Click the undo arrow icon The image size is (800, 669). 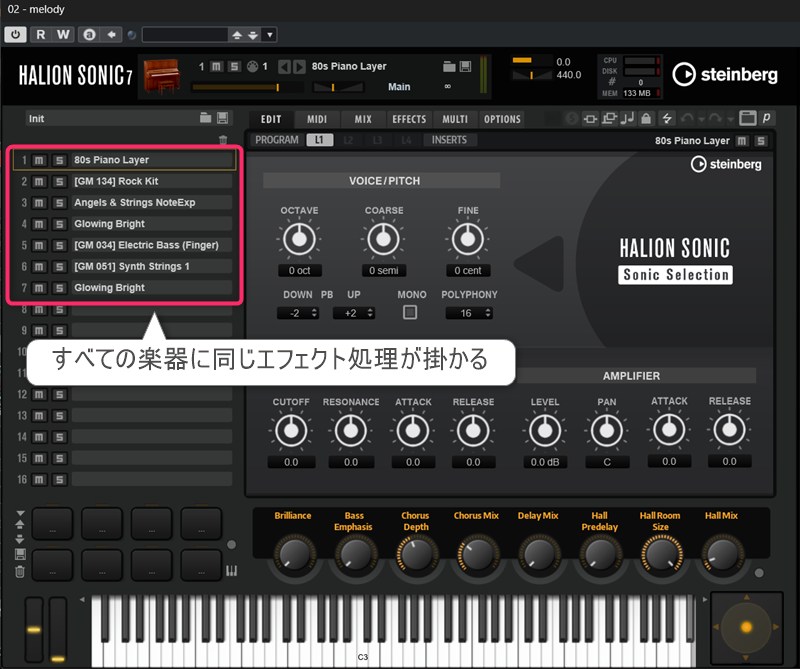click(687, 119)
